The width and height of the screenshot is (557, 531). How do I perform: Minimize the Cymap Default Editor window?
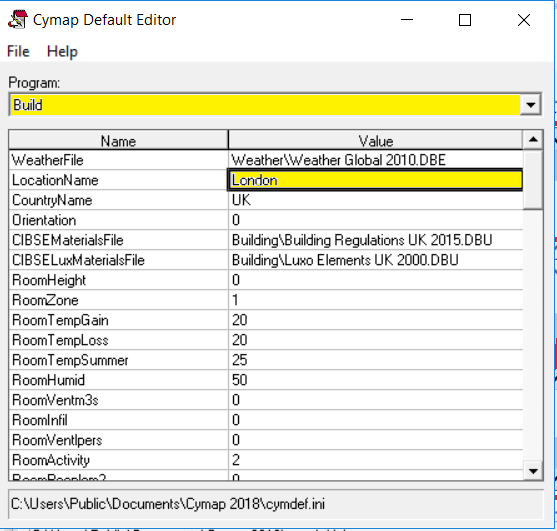[407, 20]
